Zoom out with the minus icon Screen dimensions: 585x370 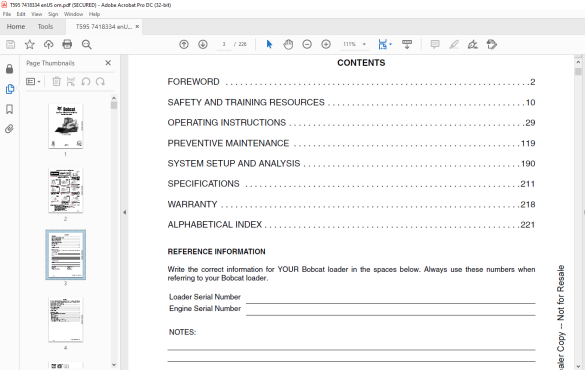pos(307,44)
